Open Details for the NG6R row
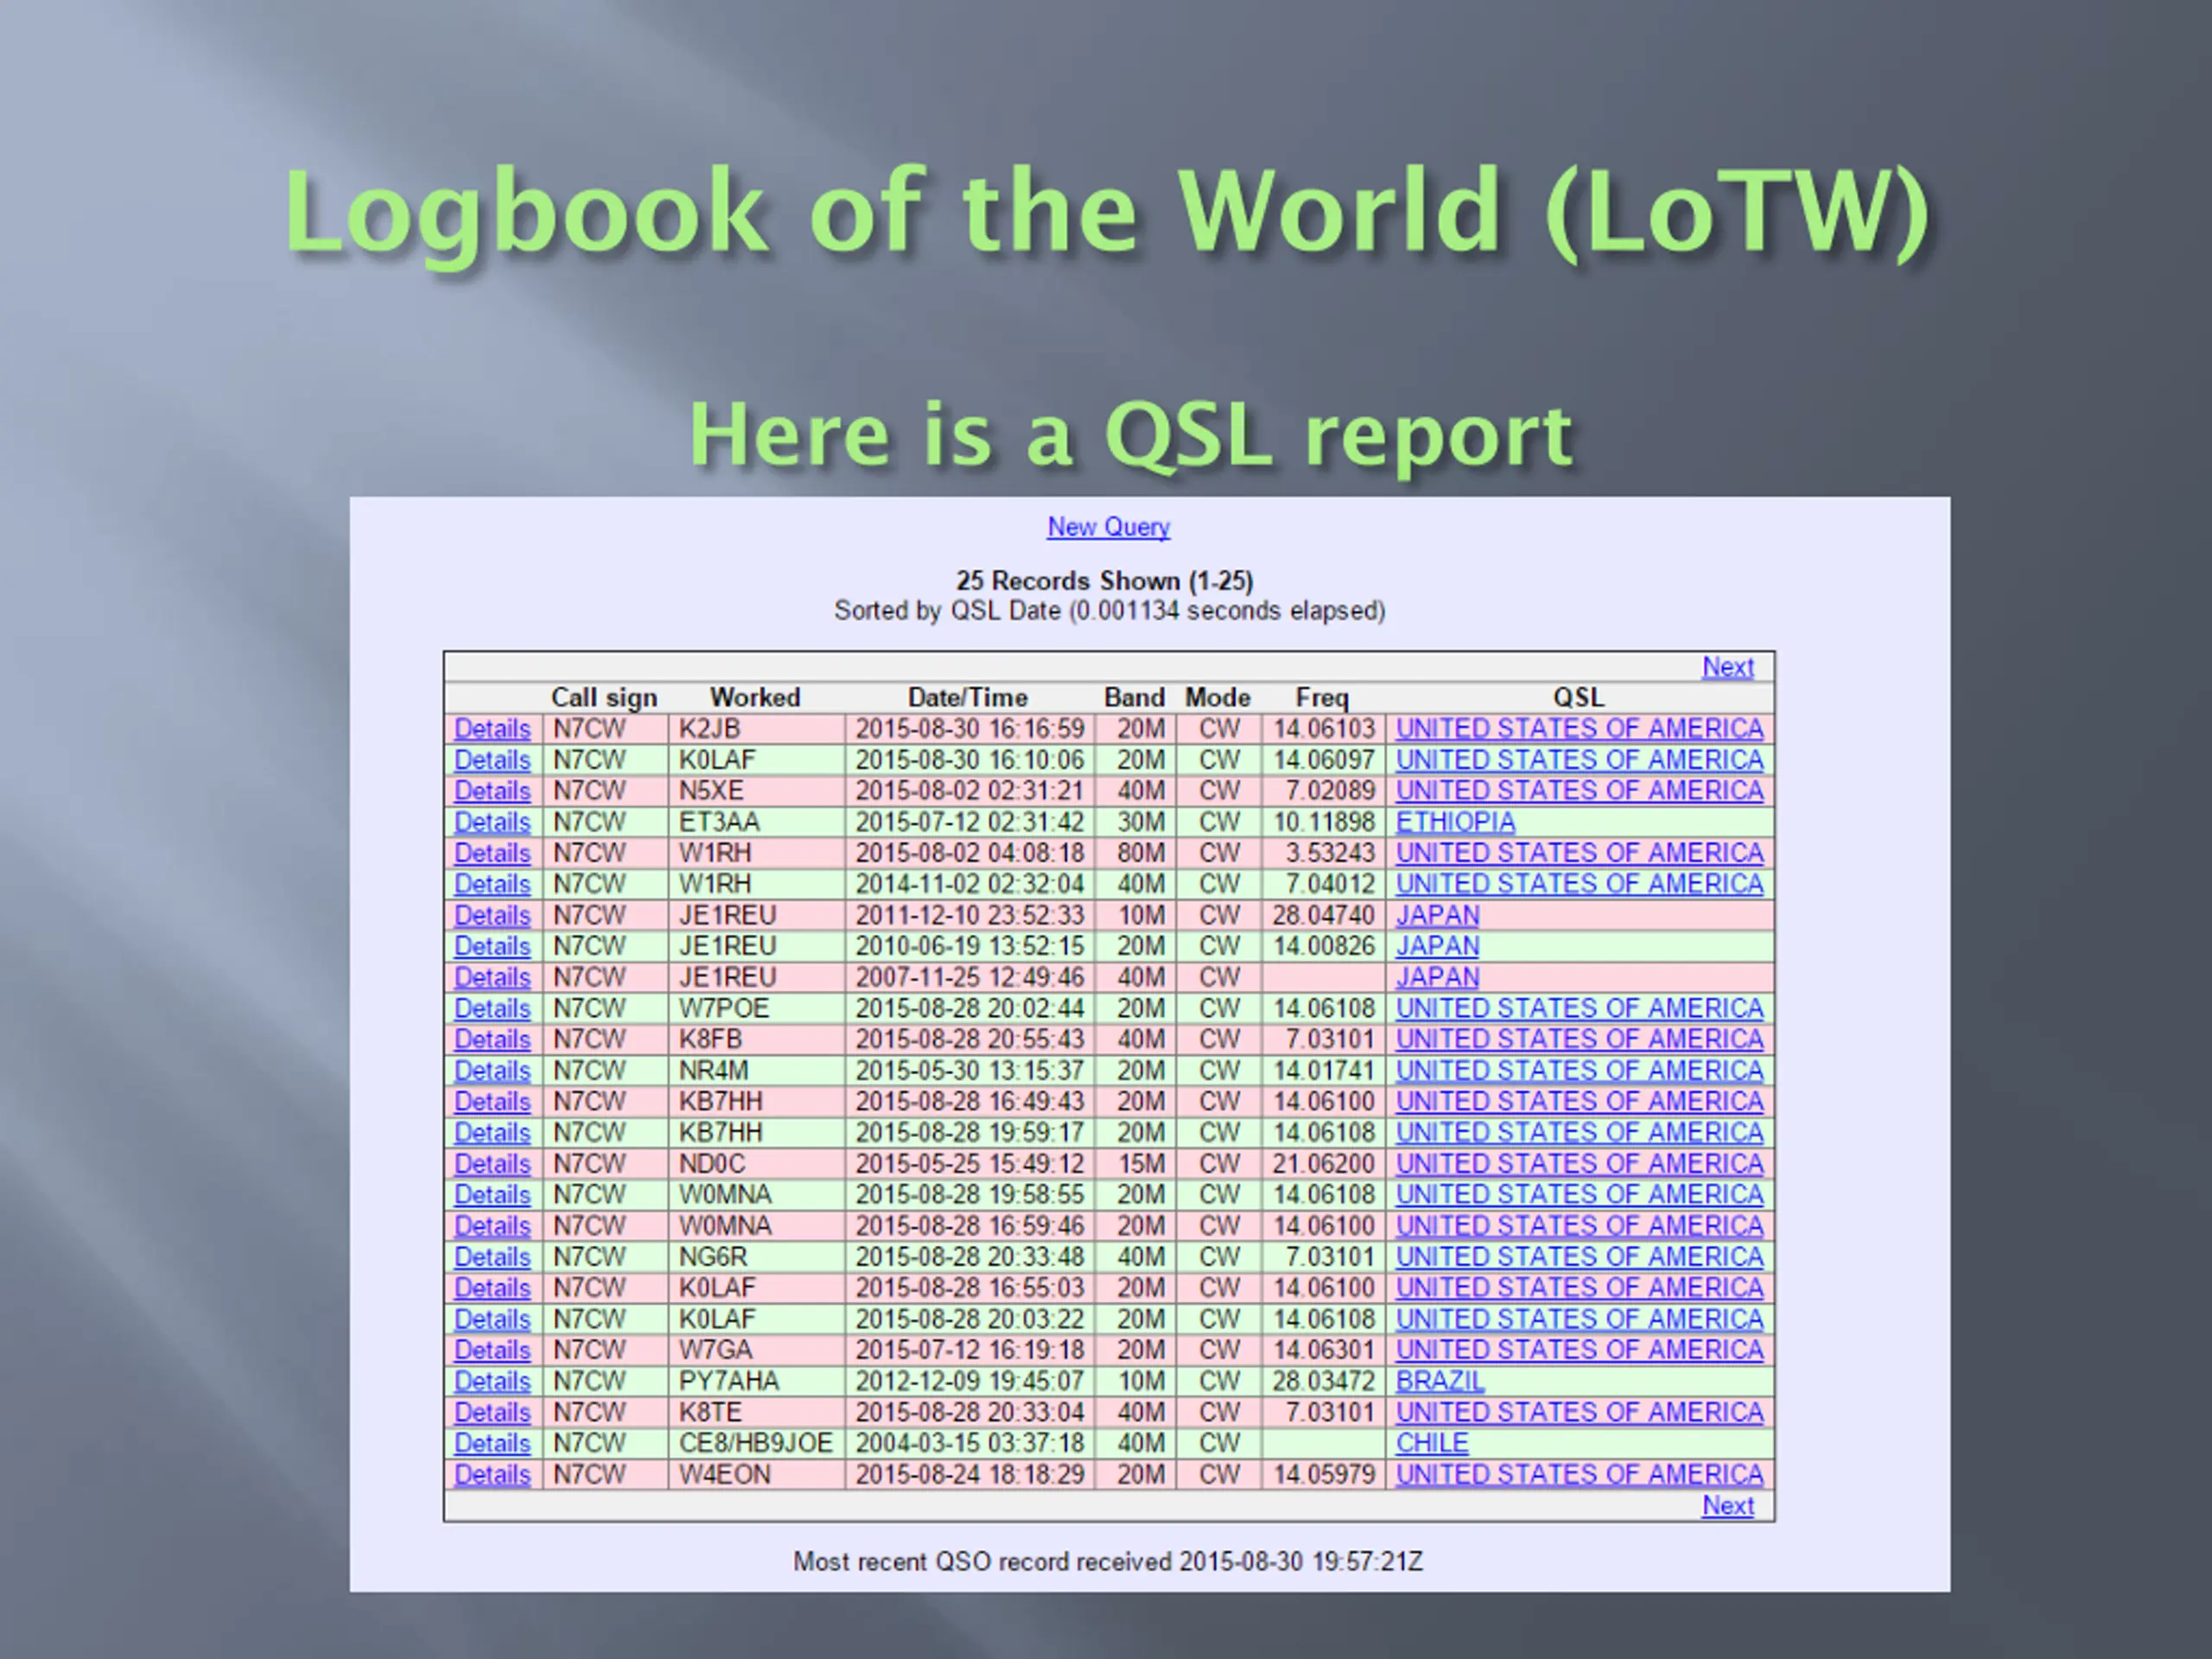Image resolution: width=2212 pixels, height=1659 pixels. click(x=492, y=1257)
